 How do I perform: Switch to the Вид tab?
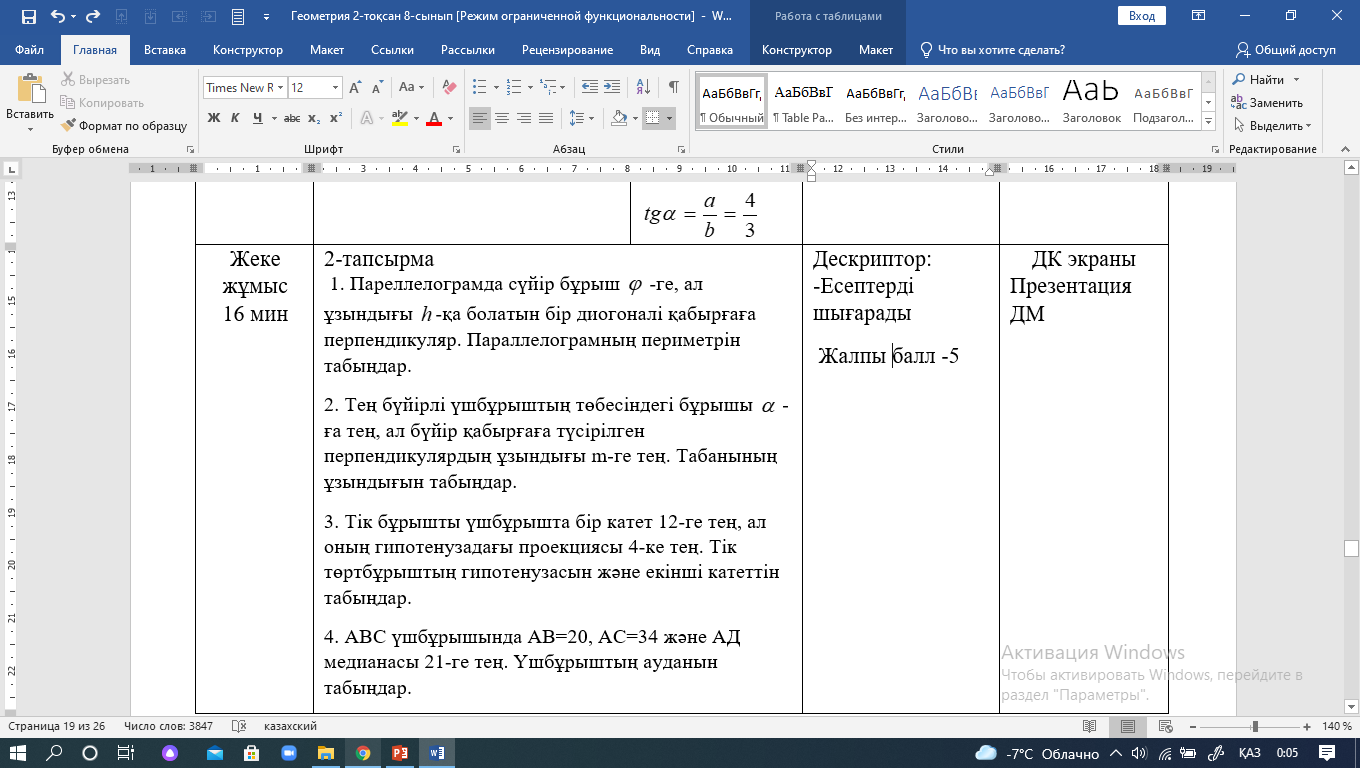pos(650,50)
